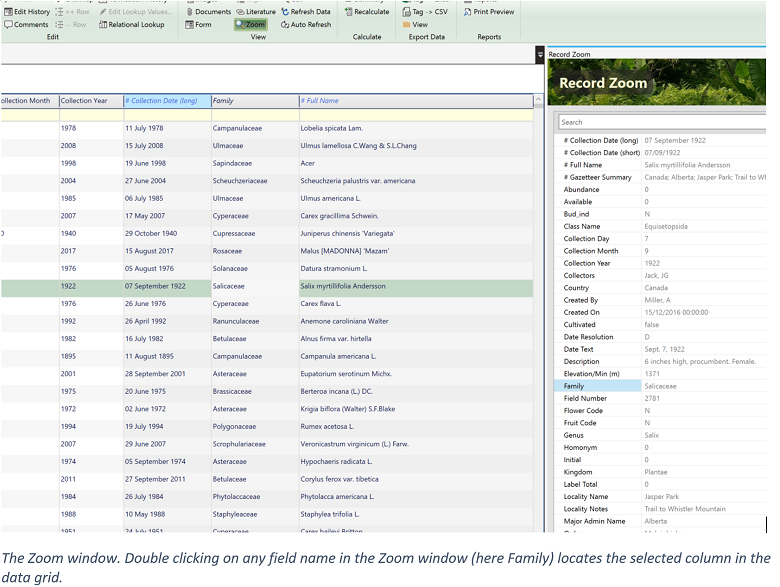
Task: Select the Lobelia spicata Lam. row
Action: coord(267,128)
